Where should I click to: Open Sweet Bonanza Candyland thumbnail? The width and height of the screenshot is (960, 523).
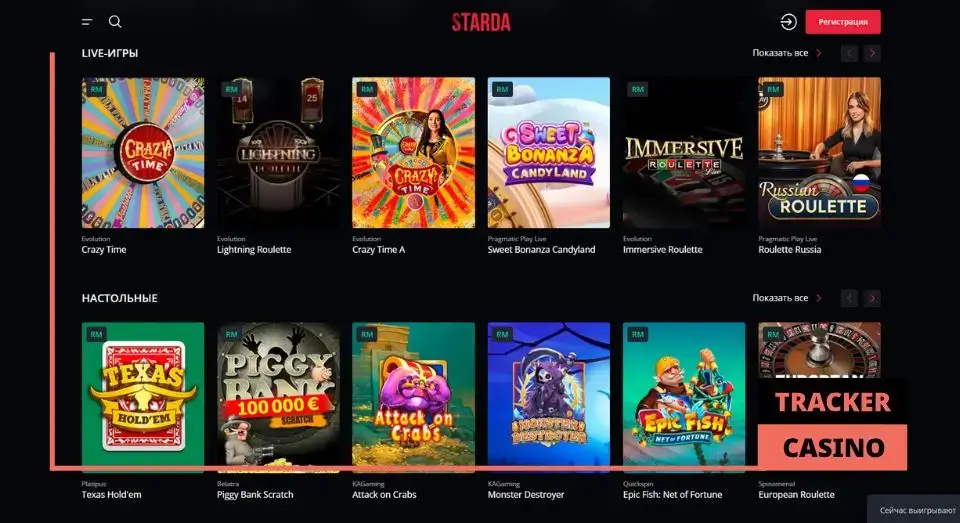pos(549,152)
